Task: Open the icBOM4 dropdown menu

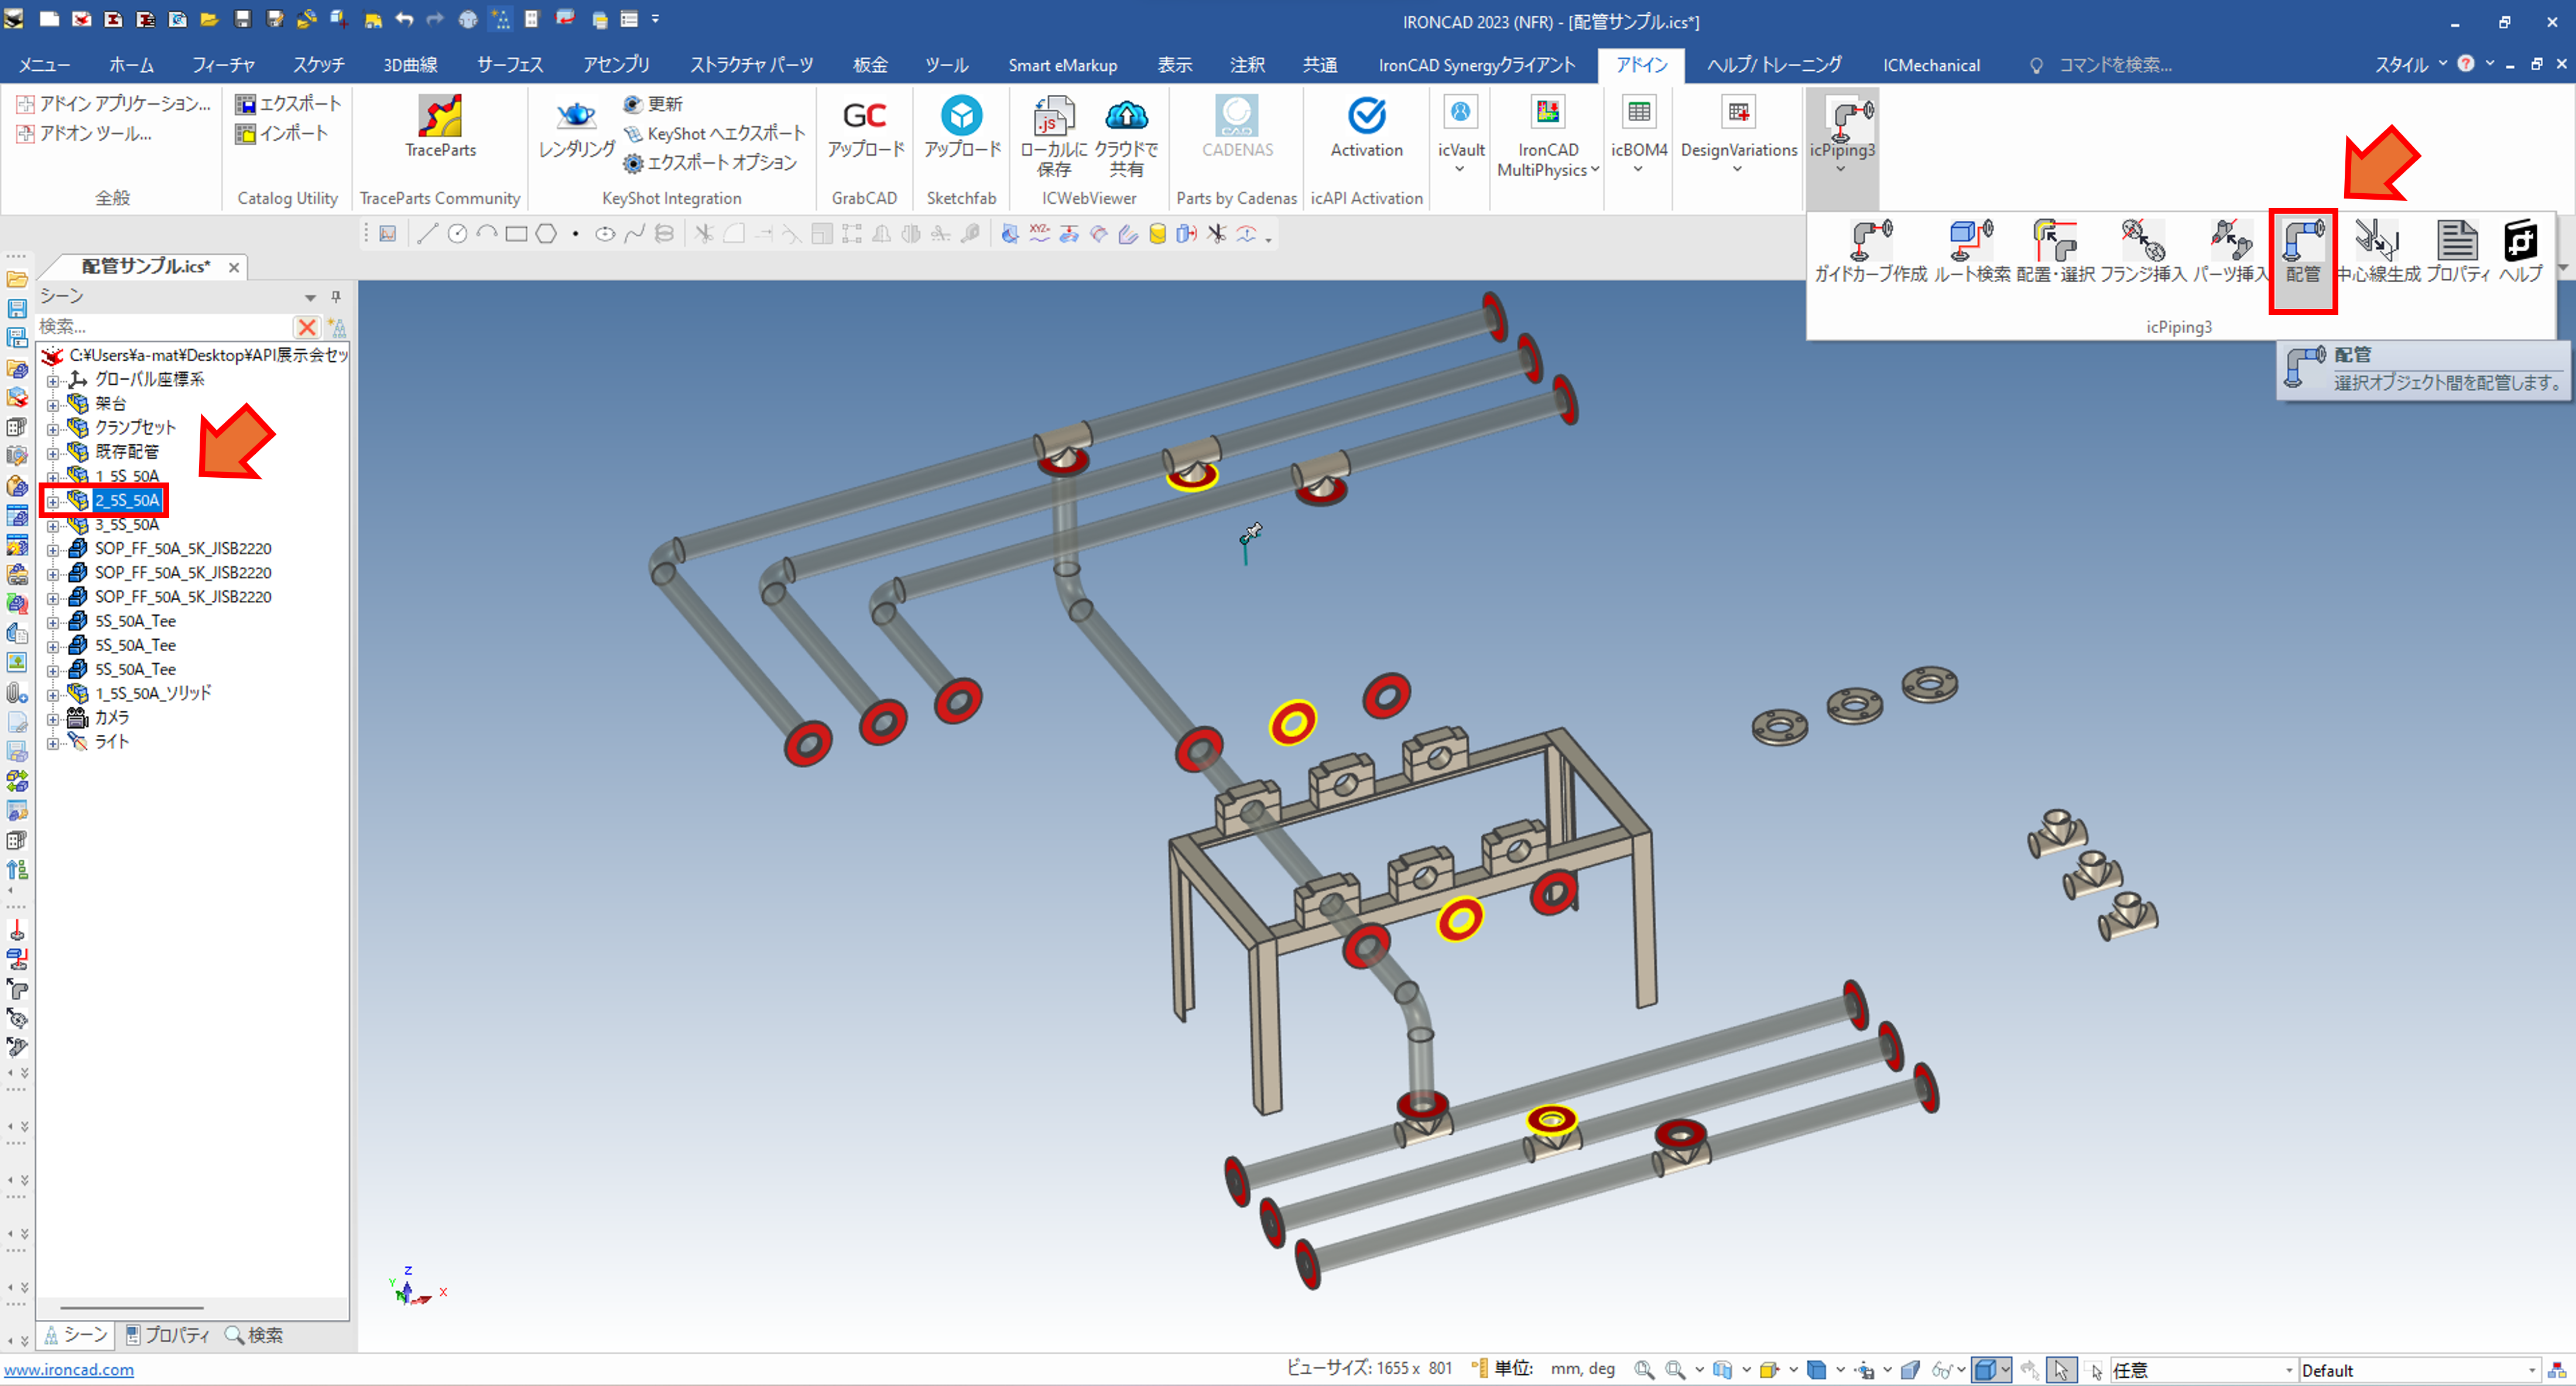Action: (x=1638, y=169)
